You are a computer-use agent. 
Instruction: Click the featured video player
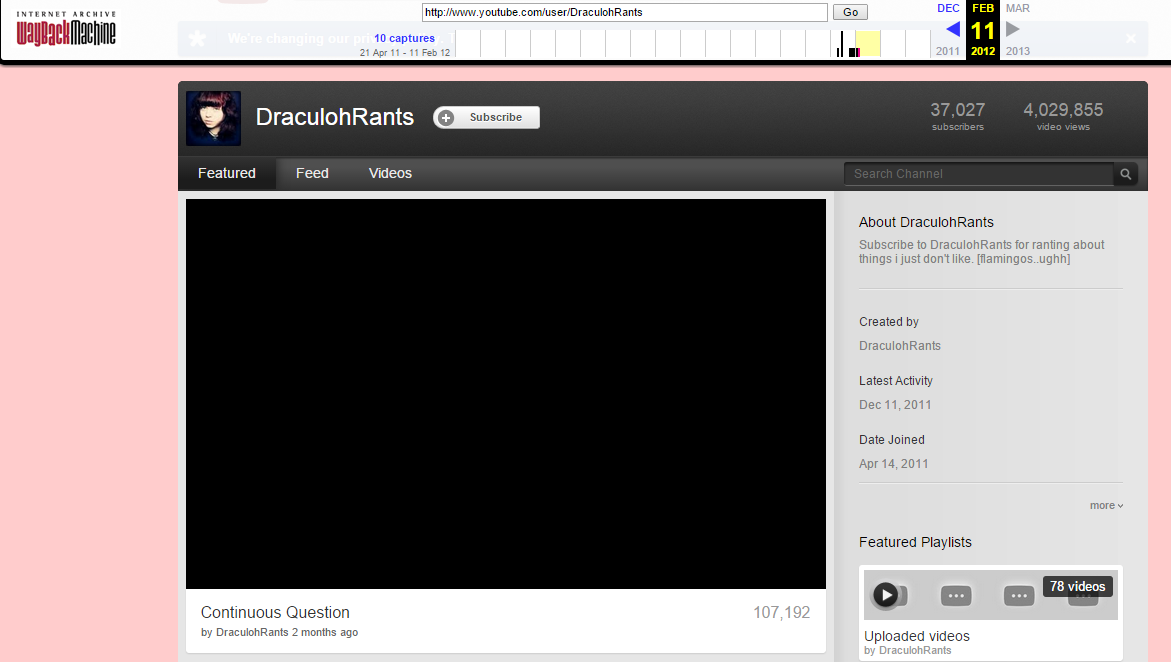[506, 394]
